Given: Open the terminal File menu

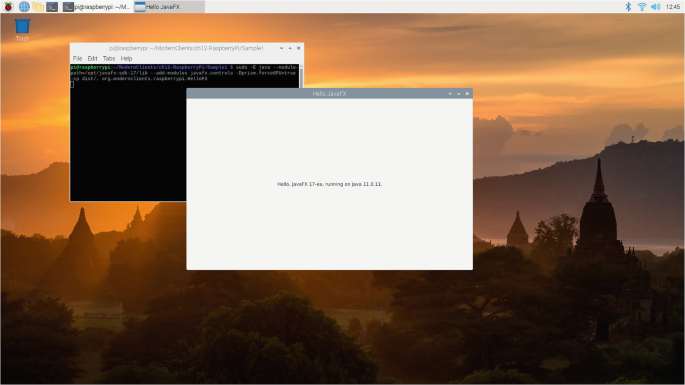Looking at the screenshot, I should (x=77, y=58).
